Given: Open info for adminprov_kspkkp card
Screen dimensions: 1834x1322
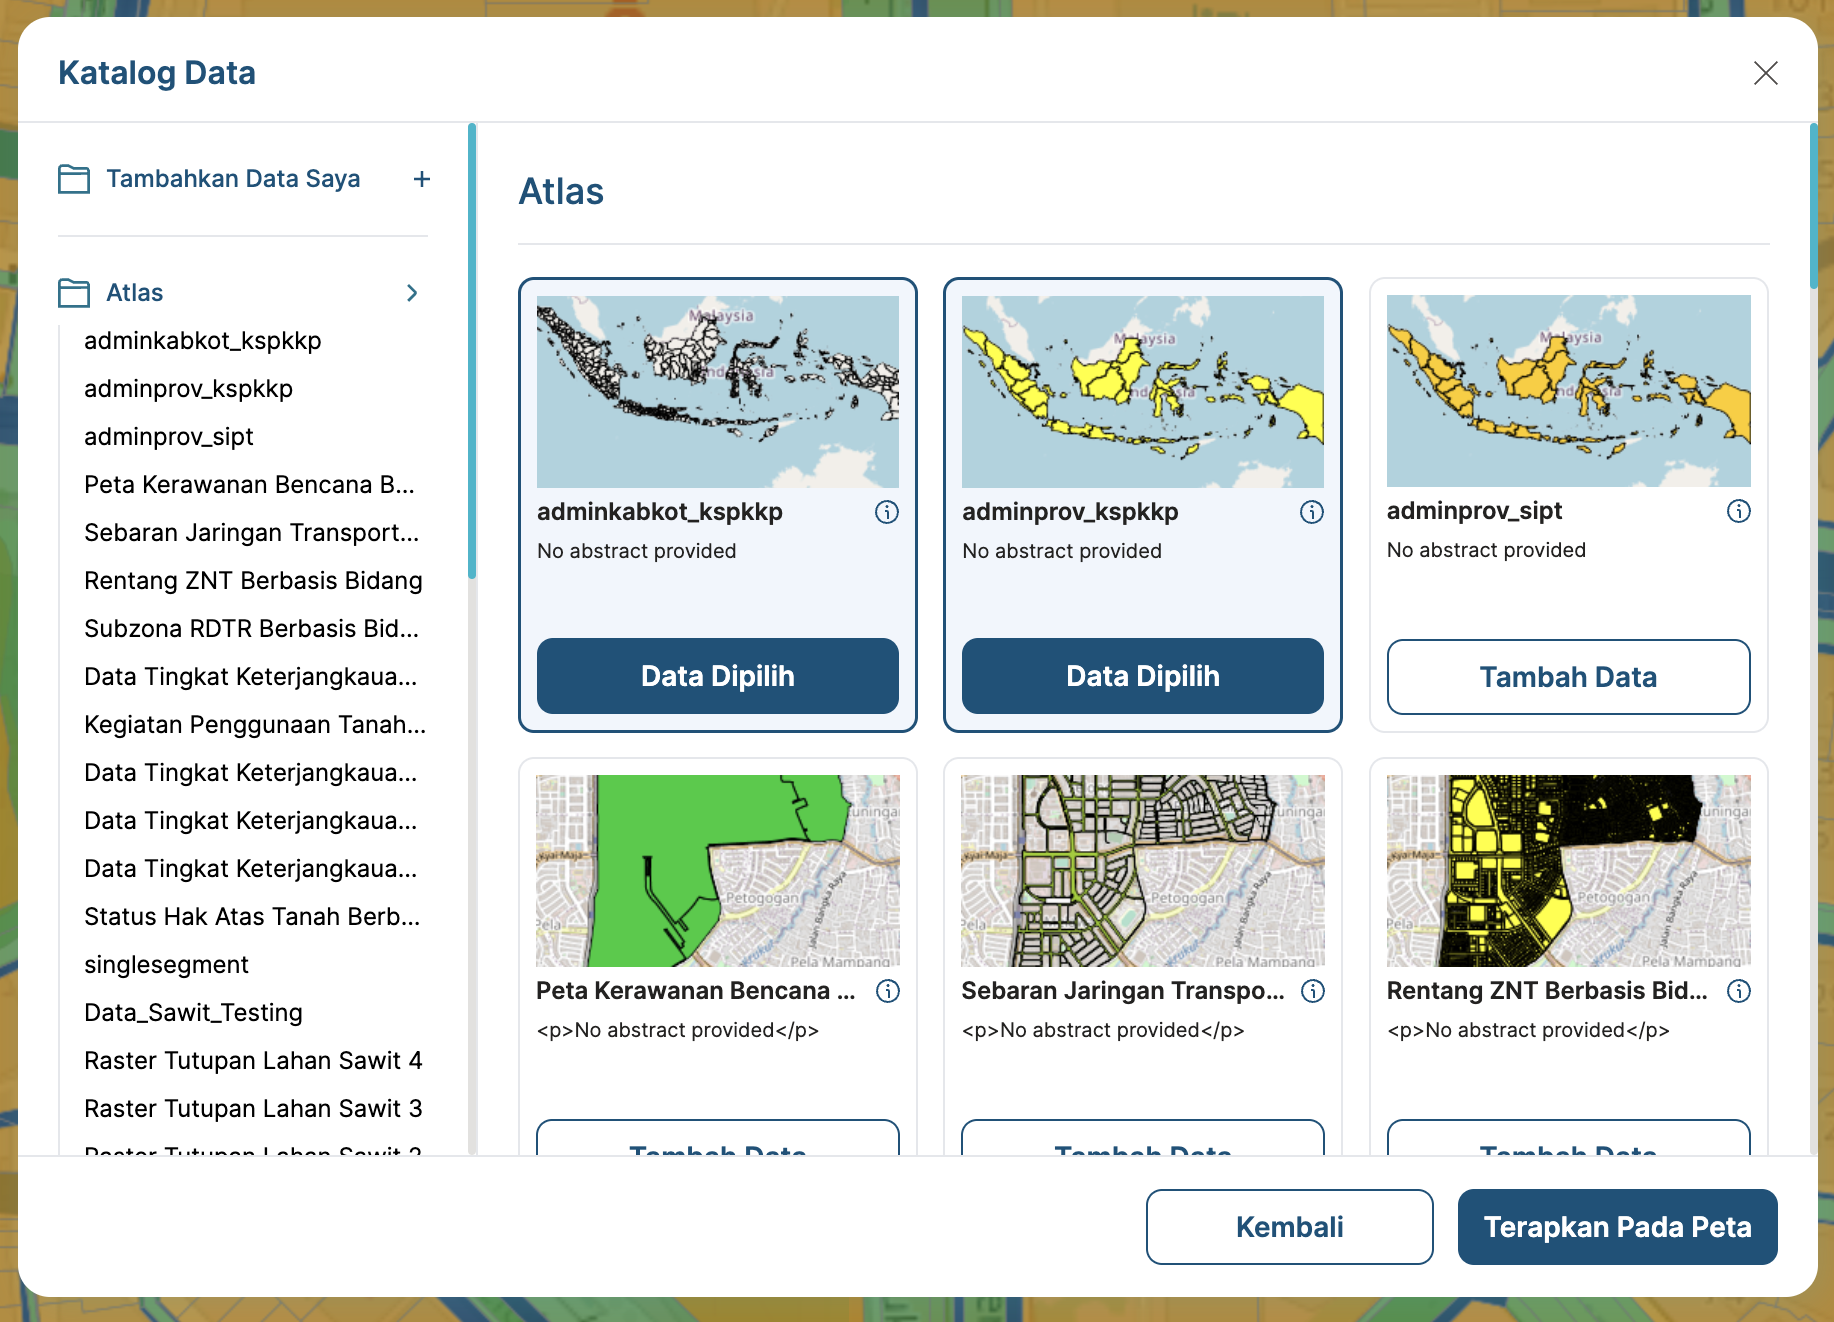Looking at the screenshot, I should click(x=1312, y=512).
